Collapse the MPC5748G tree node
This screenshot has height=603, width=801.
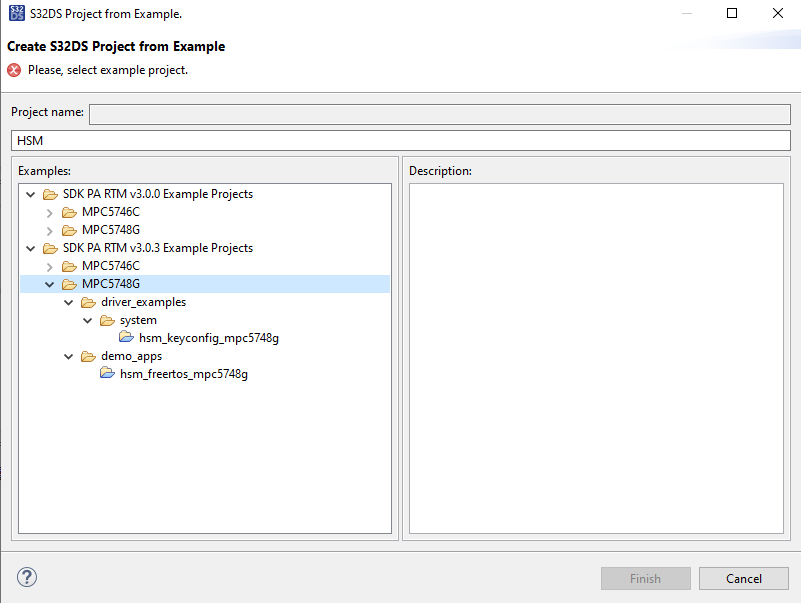pos(49,283)
